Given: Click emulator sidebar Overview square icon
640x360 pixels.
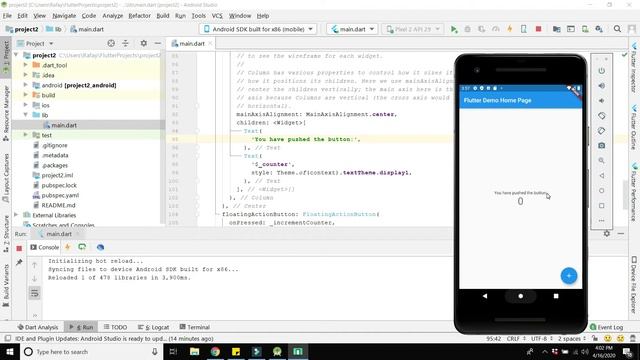Looking at the screenshot, I should [602, 206].
